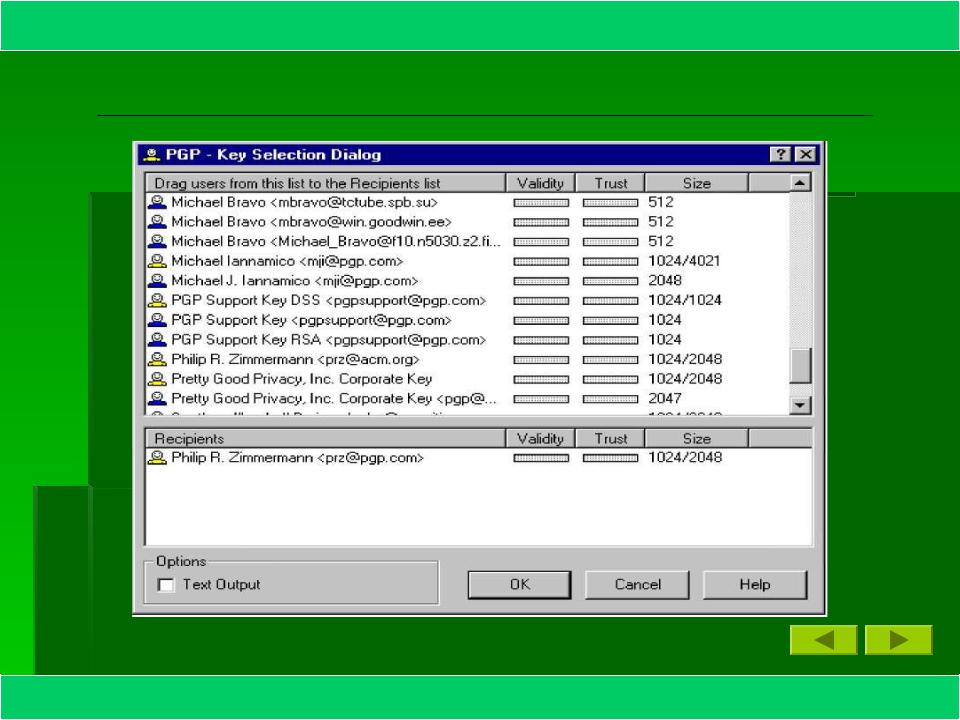Go to next slide with right arrow
Screen dimensions: 960x720
click(x=899, y=640)
